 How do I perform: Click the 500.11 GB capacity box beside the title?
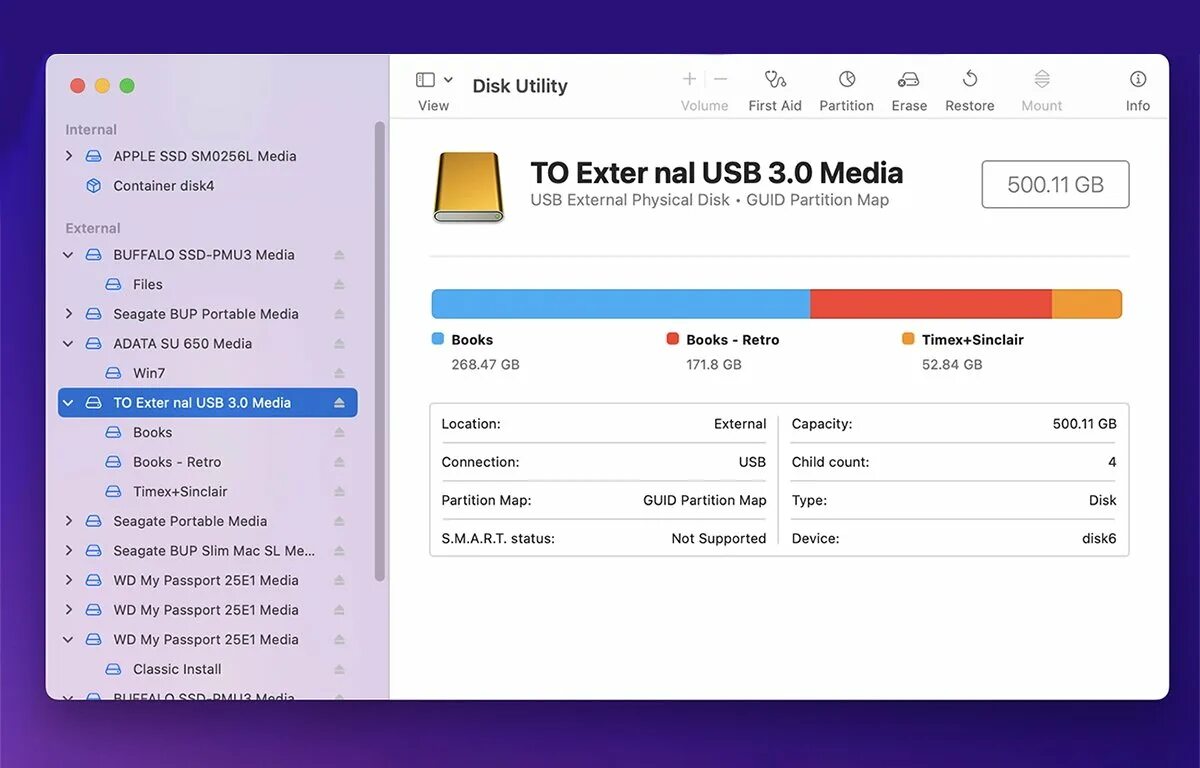coord(1055,184)
